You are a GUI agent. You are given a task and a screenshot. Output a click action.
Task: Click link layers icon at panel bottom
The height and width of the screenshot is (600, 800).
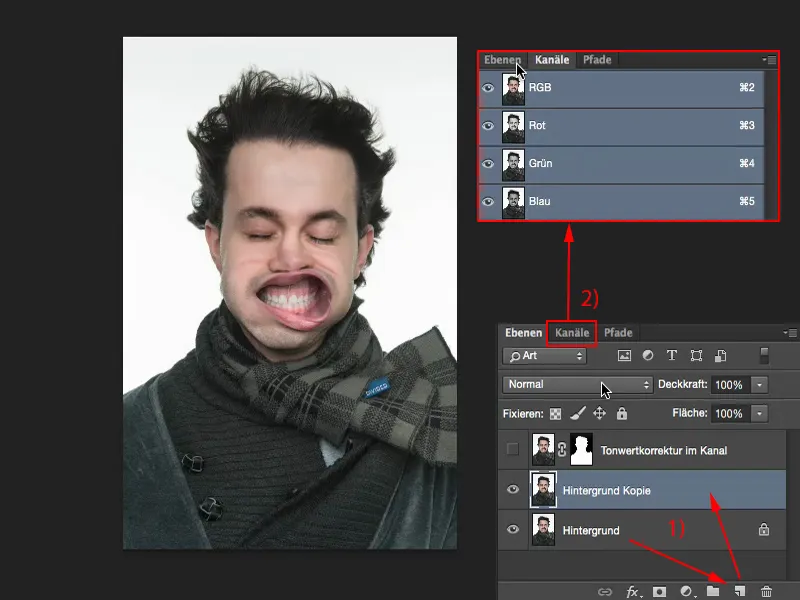605,592
